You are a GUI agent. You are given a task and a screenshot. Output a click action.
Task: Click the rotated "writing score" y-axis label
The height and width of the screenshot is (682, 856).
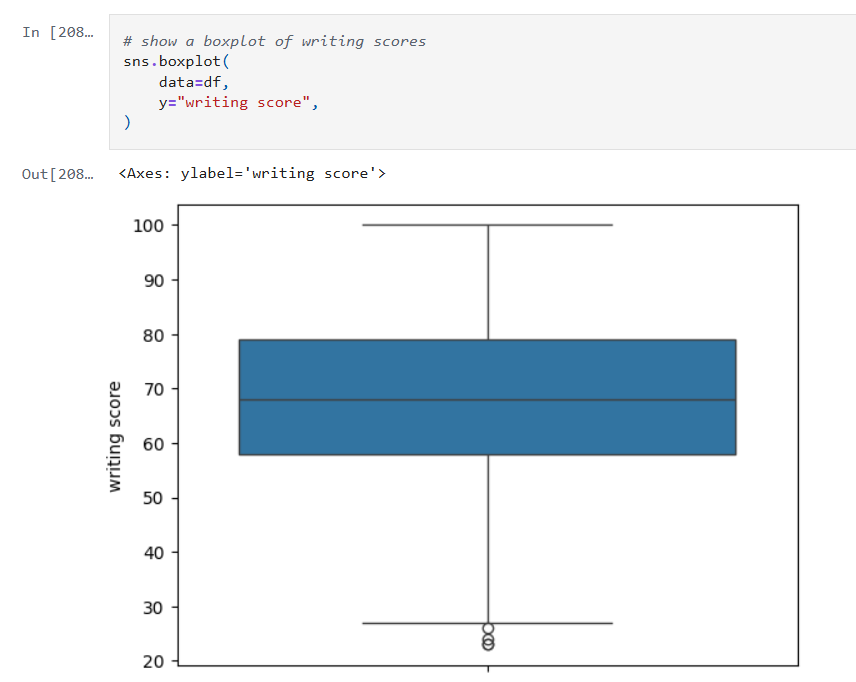115,436
